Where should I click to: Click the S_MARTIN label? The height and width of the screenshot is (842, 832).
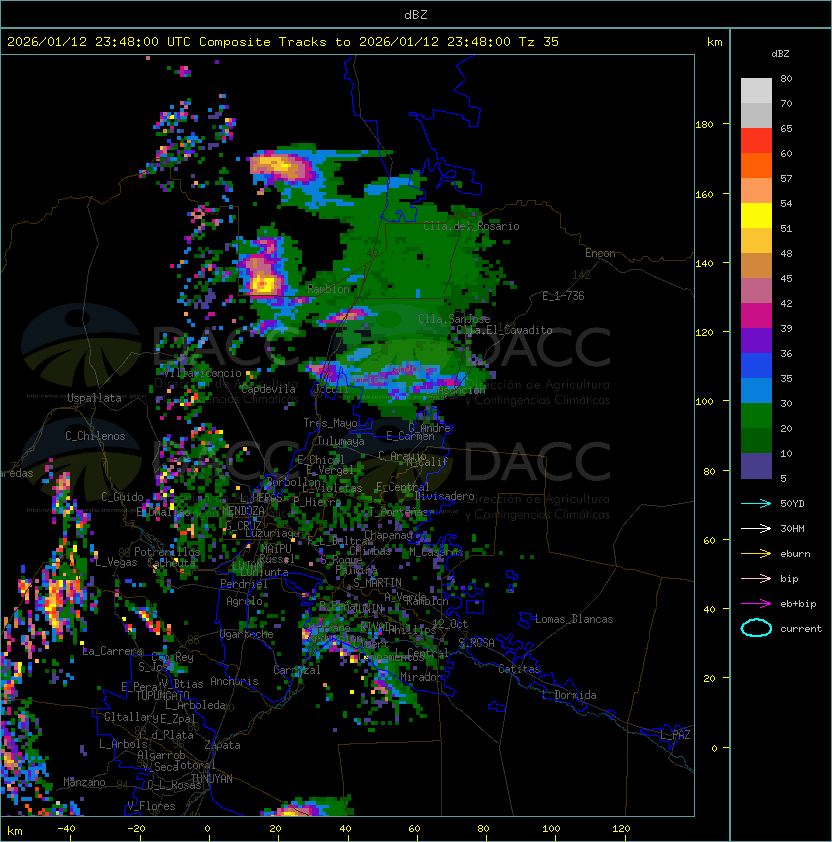(377, 583)
